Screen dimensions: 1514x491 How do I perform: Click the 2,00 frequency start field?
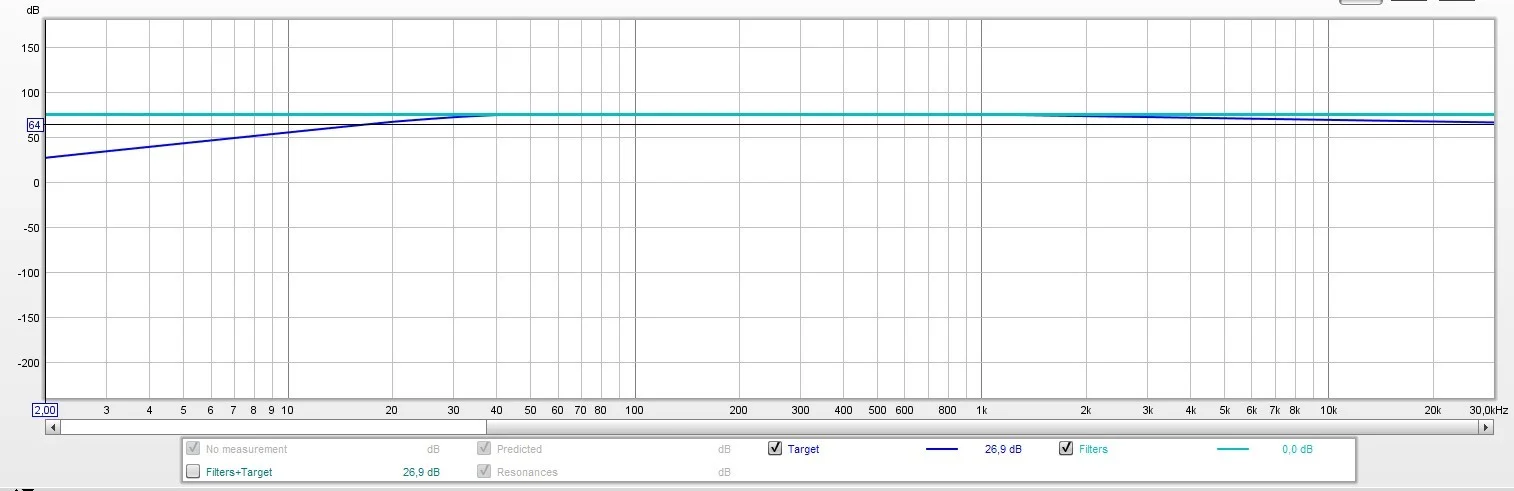pos(44,410)
